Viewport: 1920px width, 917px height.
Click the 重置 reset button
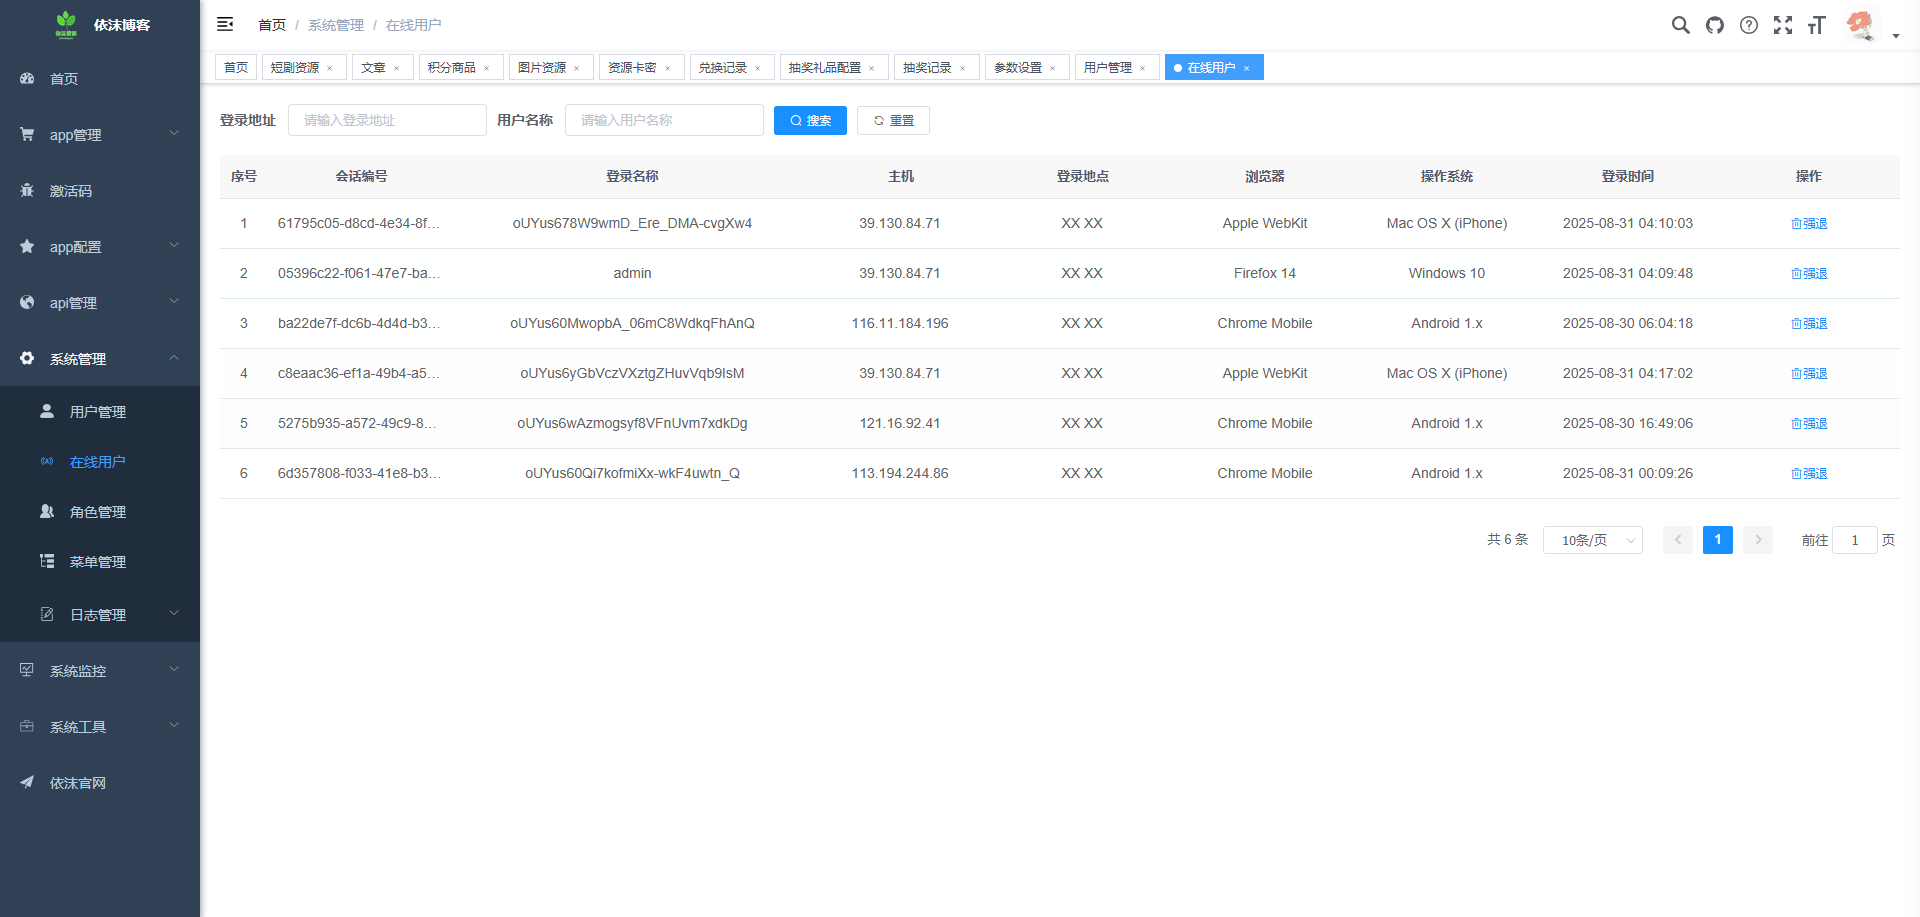point(893,121)
